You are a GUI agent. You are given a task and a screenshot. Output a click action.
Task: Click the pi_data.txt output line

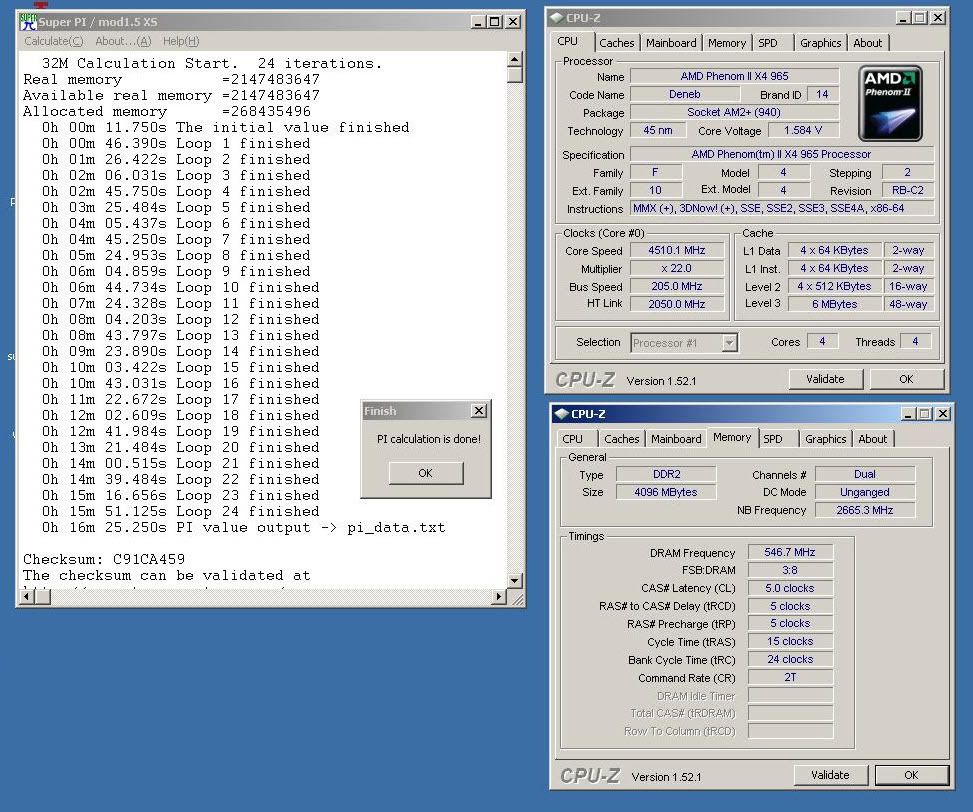[244, 528]
